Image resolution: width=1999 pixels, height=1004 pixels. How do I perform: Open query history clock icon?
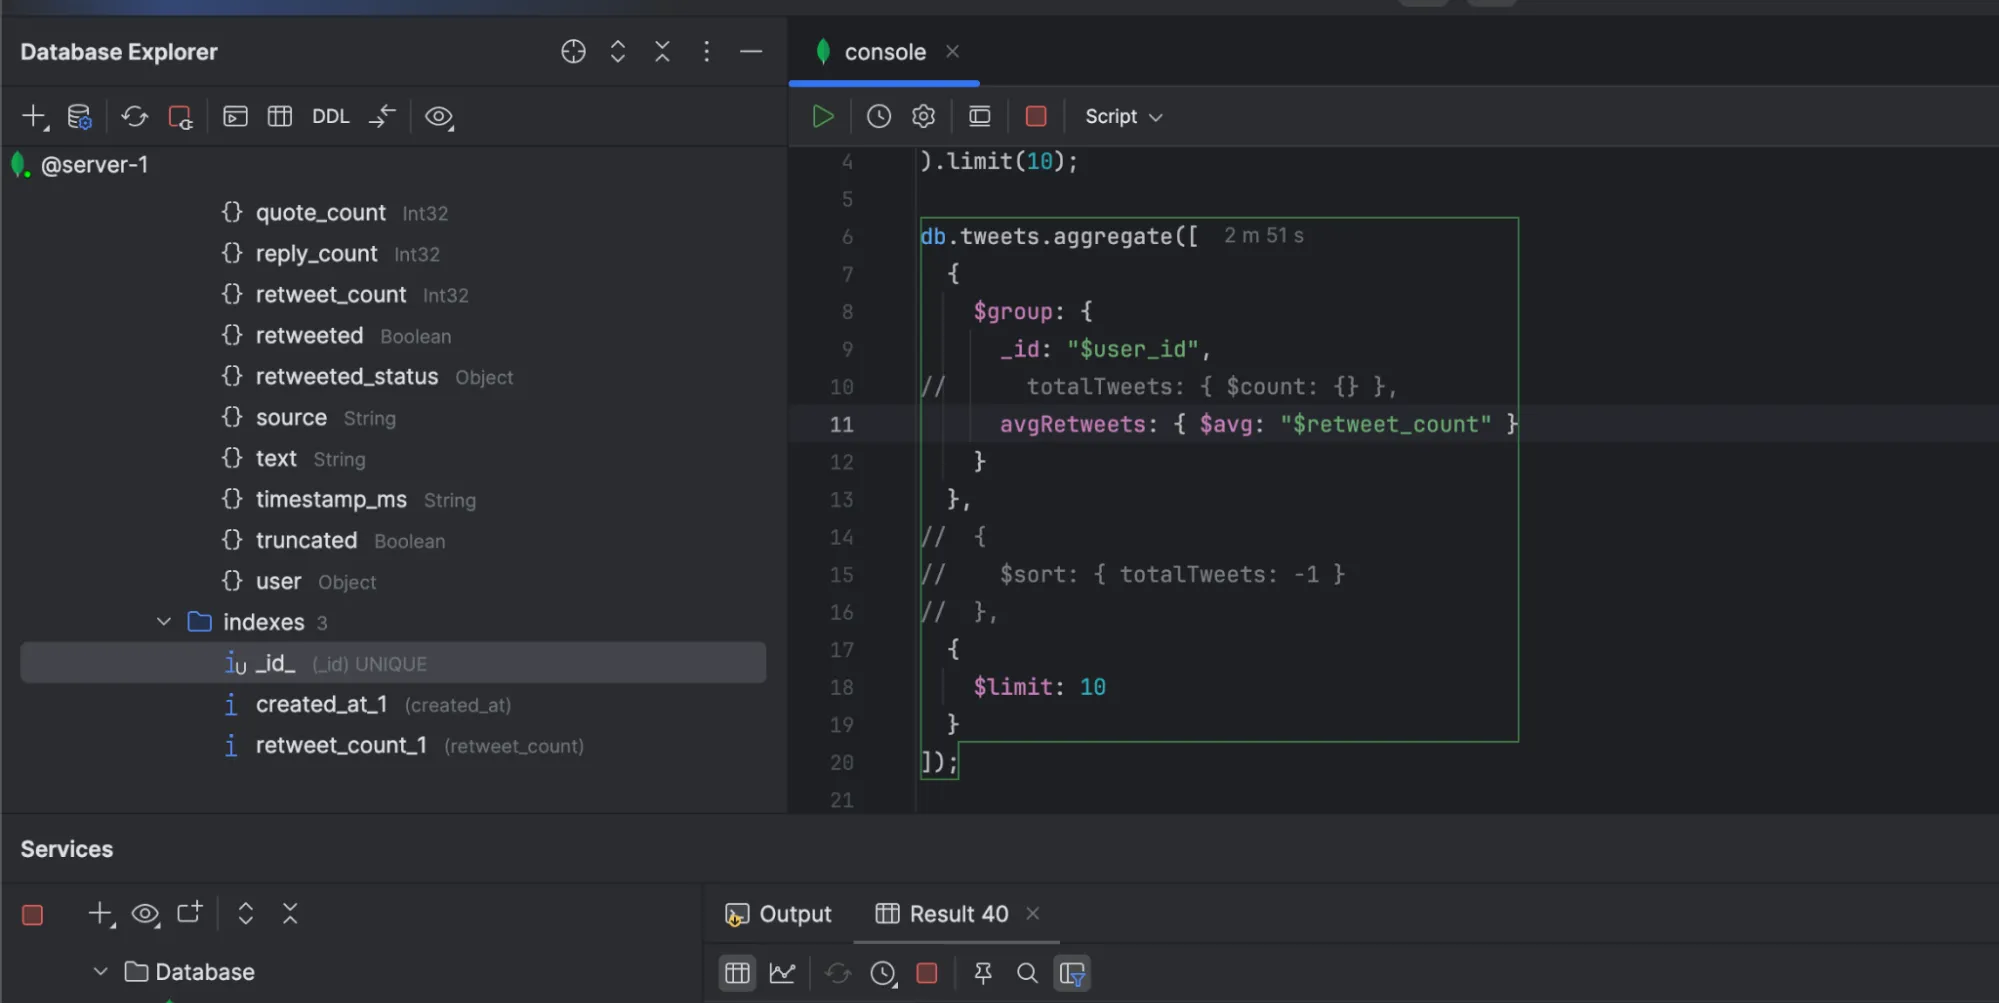(x=878, y=117)
